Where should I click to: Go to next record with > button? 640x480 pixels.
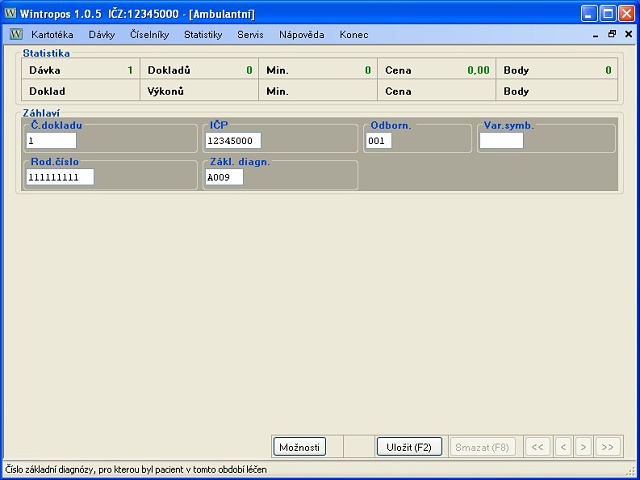[x=583, y=447]
